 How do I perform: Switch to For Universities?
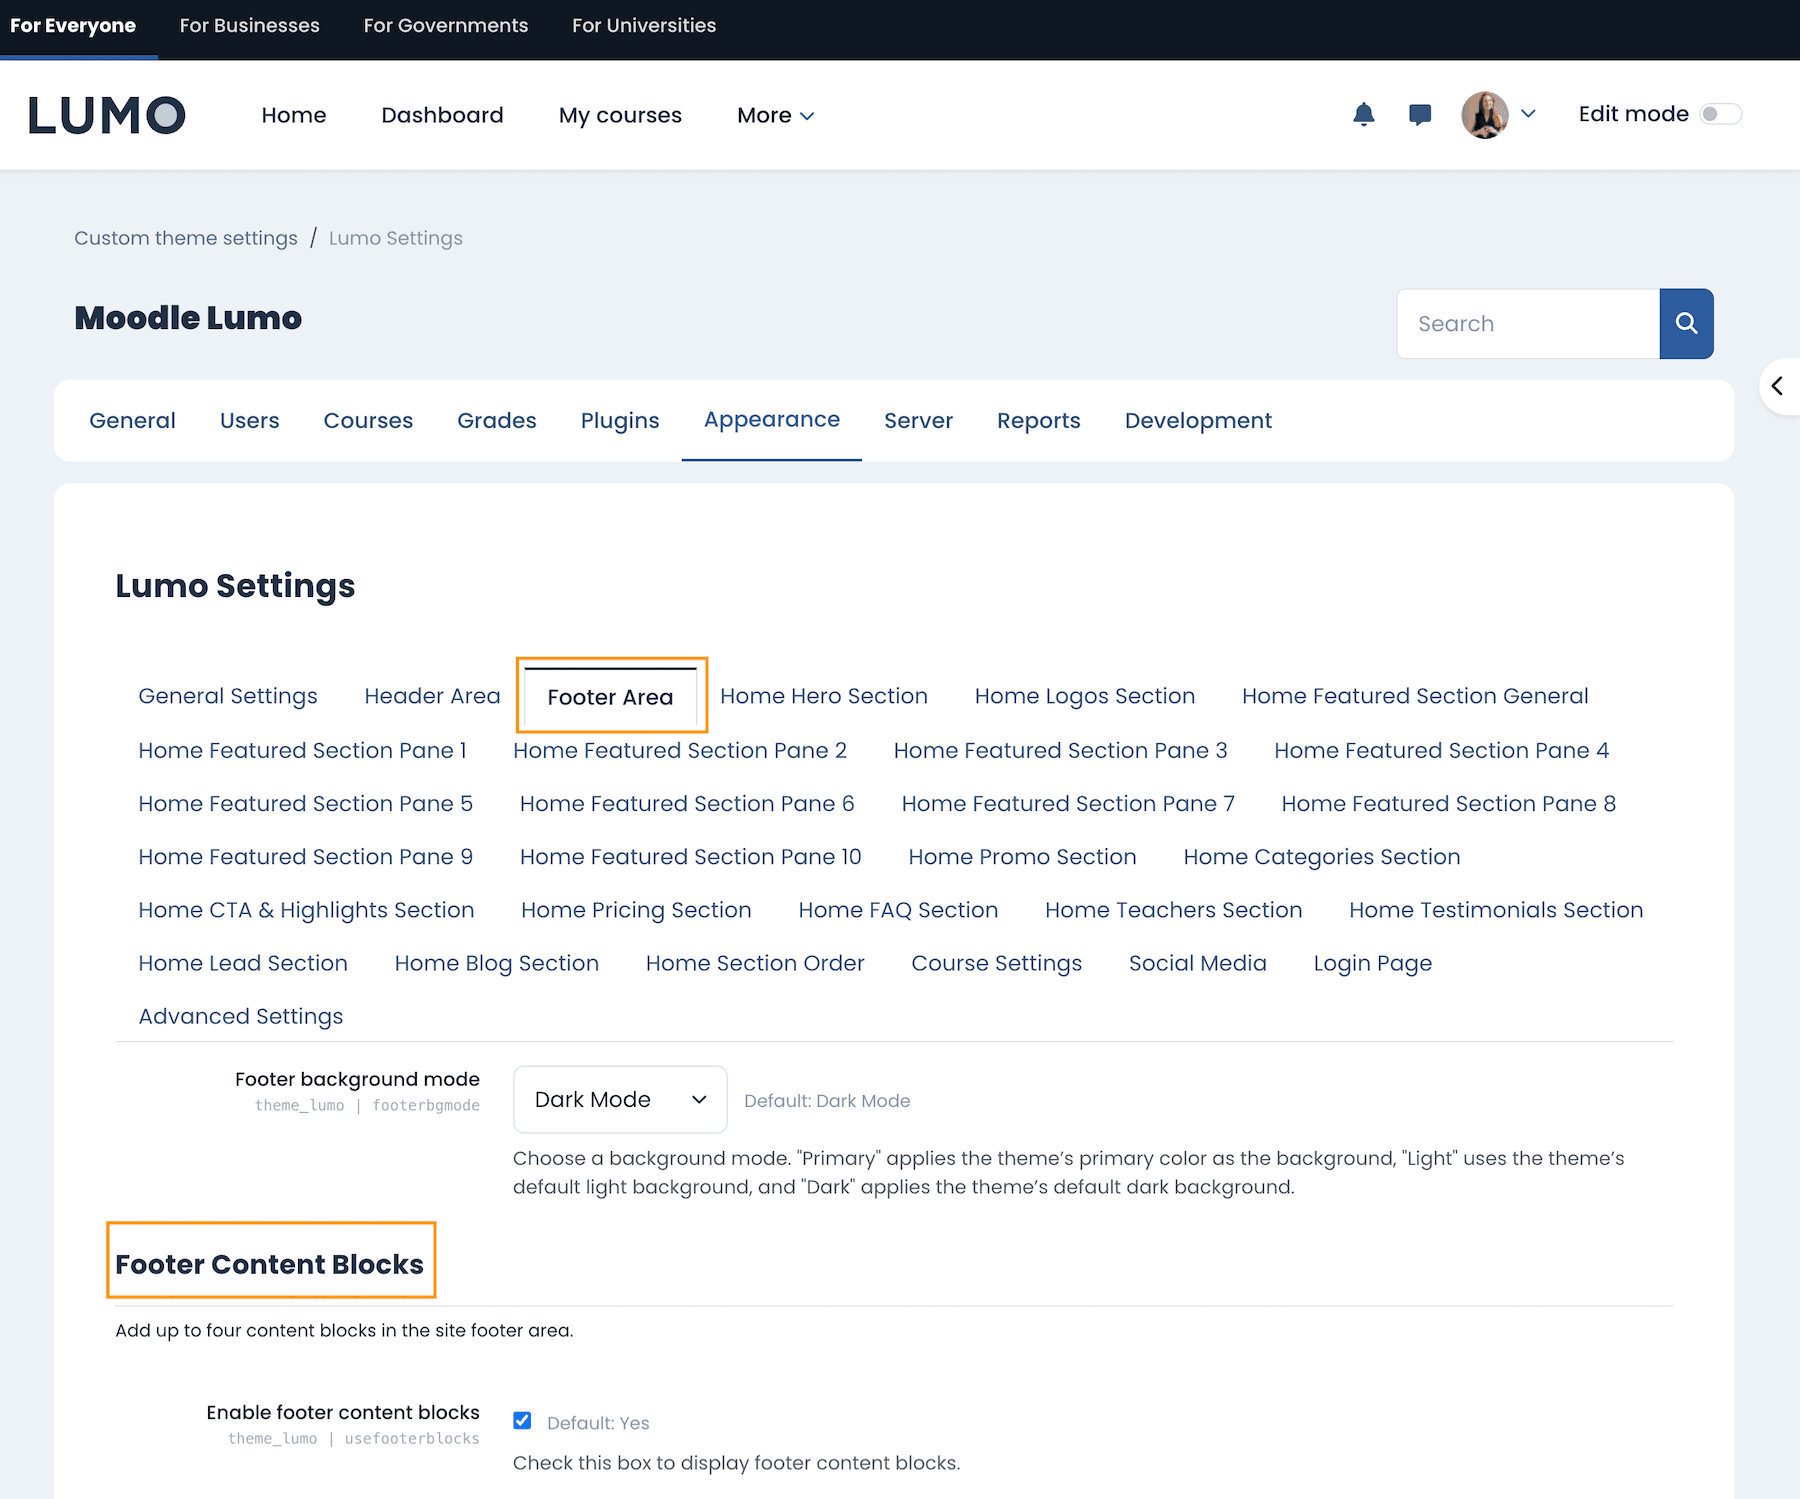[x=643, y=25]
